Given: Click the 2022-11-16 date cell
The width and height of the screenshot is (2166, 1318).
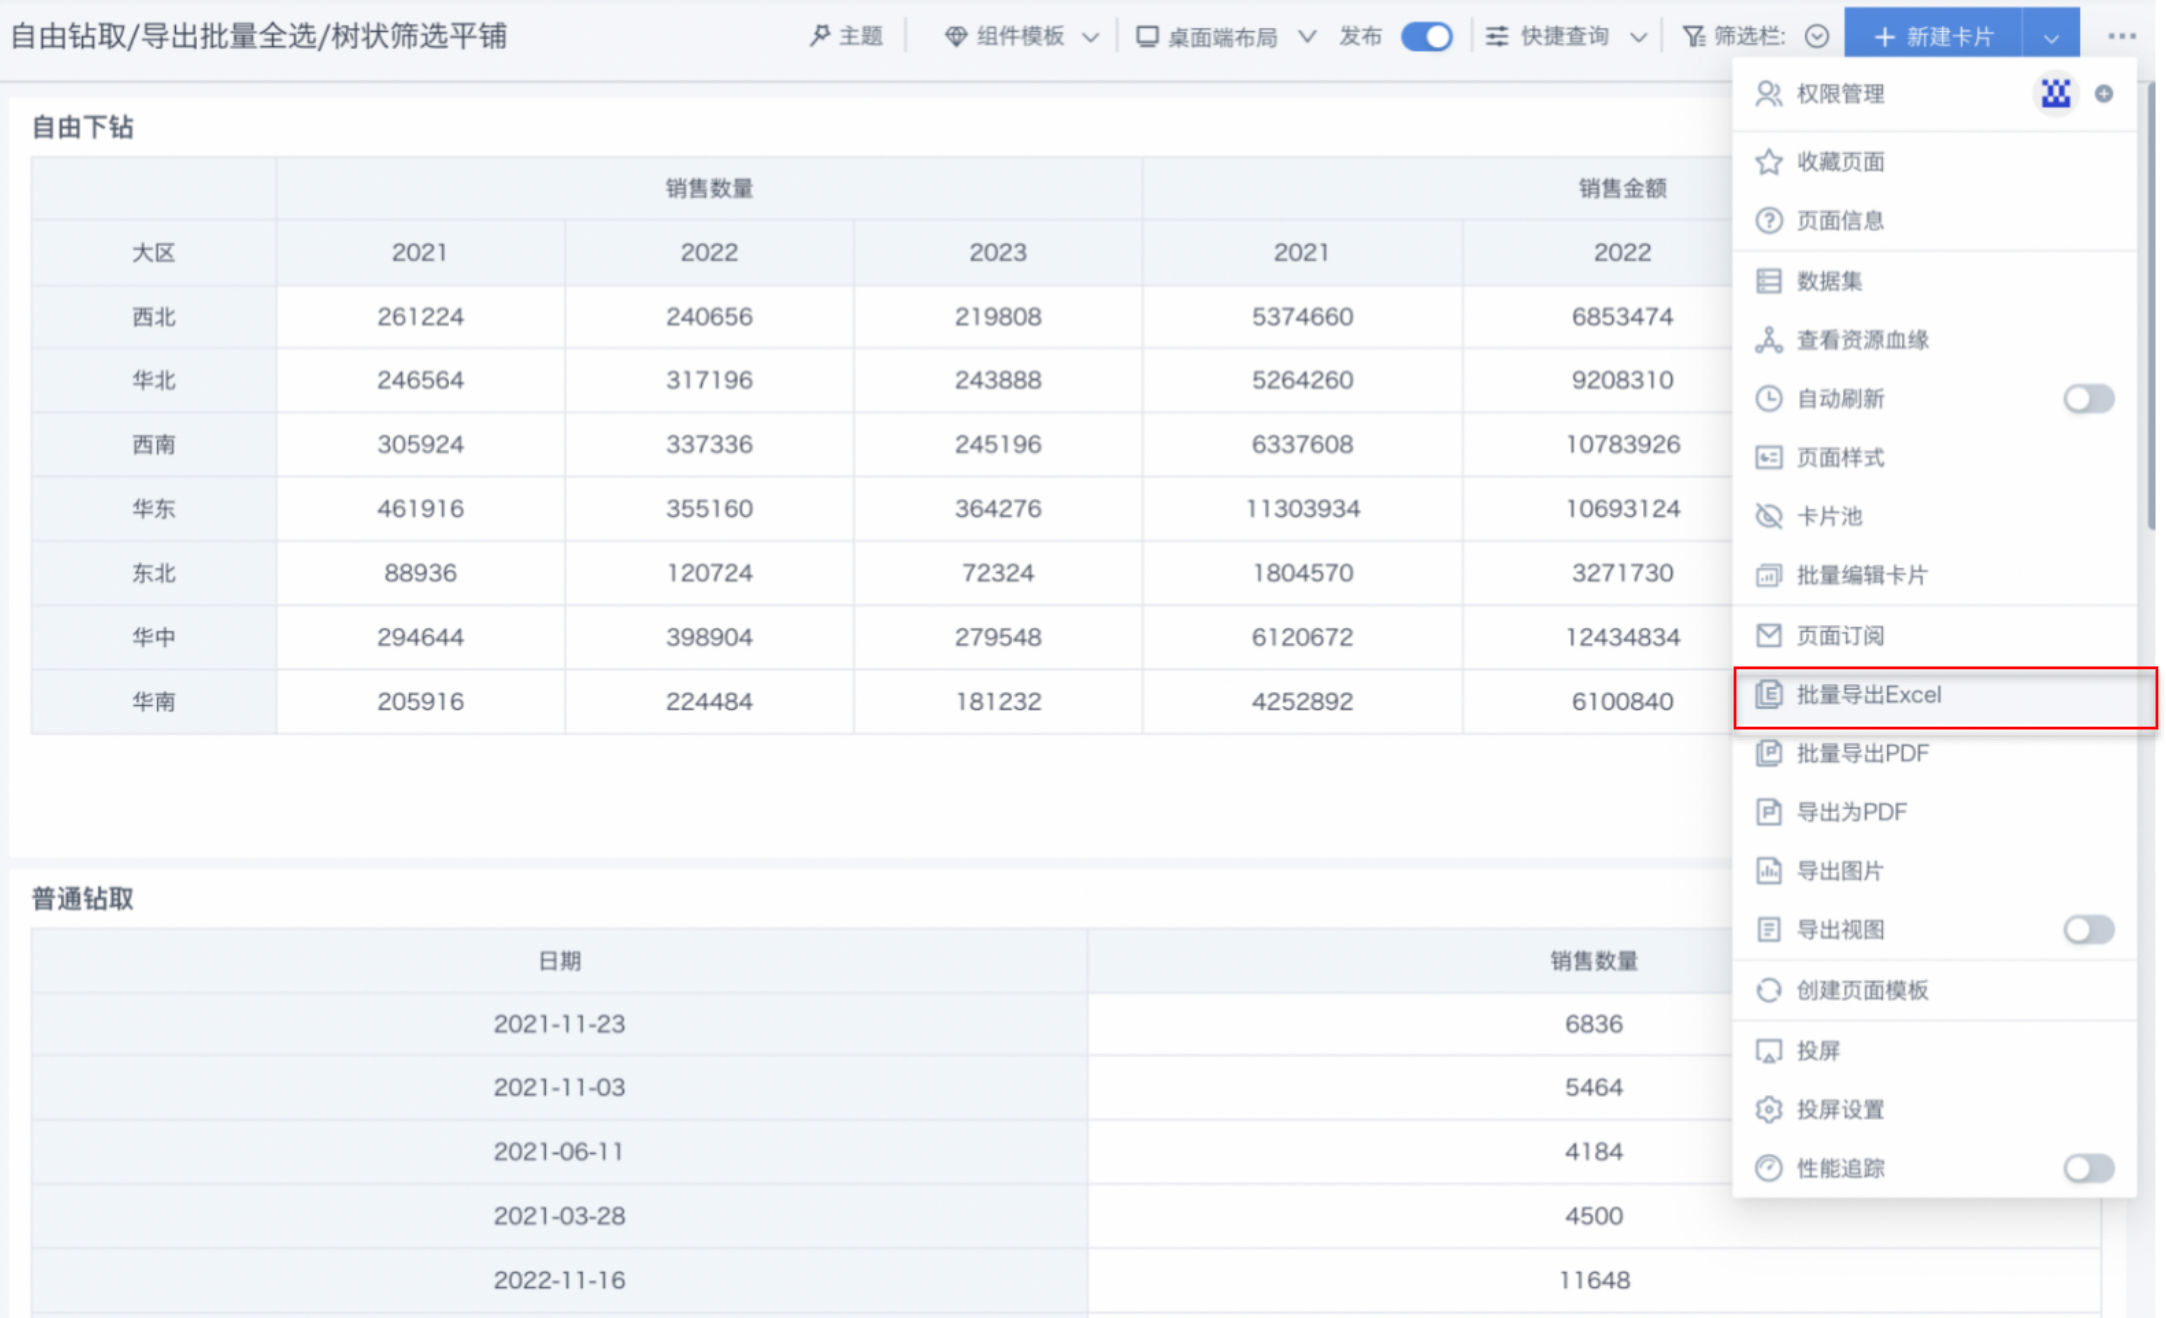Looking at the screenshot, I should coord(559,1280).
